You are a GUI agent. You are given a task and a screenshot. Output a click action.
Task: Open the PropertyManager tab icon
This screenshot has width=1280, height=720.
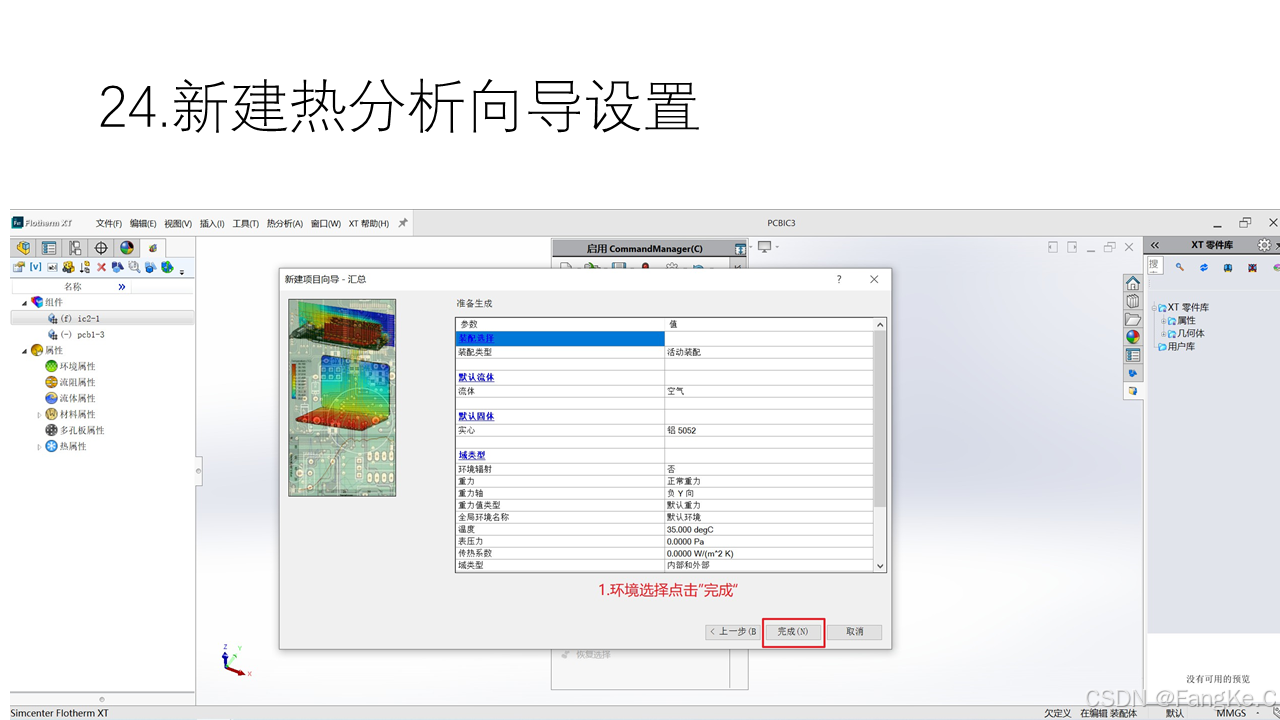tap(49, 248)
